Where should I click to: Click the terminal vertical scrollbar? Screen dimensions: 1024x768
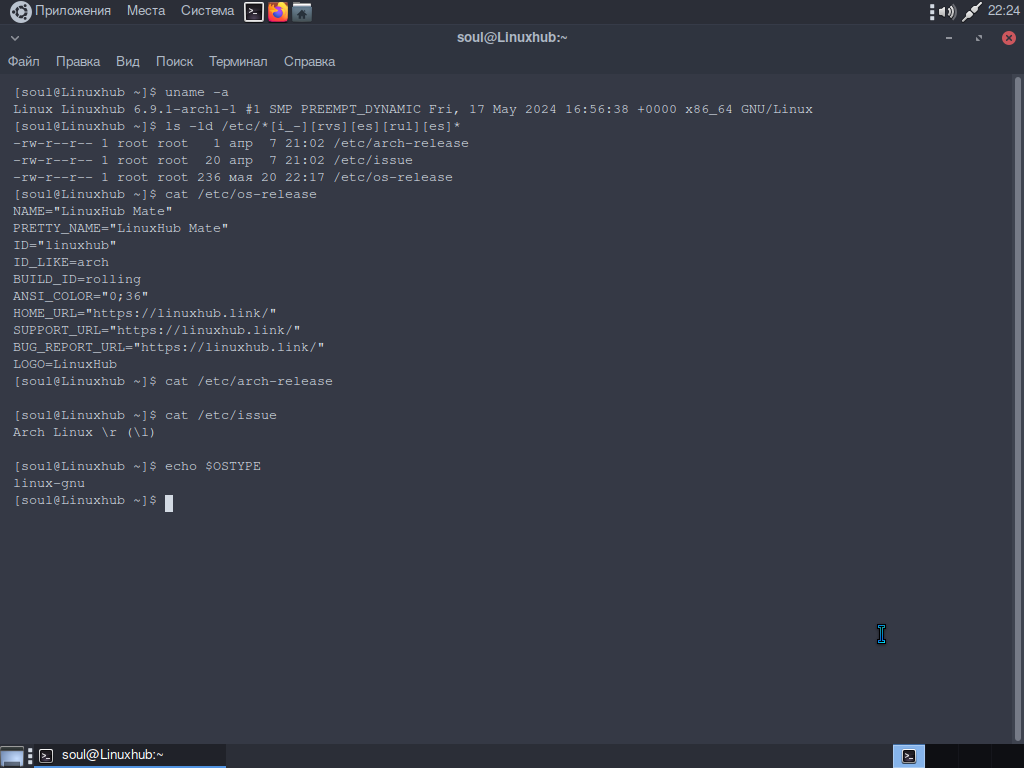(1017, 408)
